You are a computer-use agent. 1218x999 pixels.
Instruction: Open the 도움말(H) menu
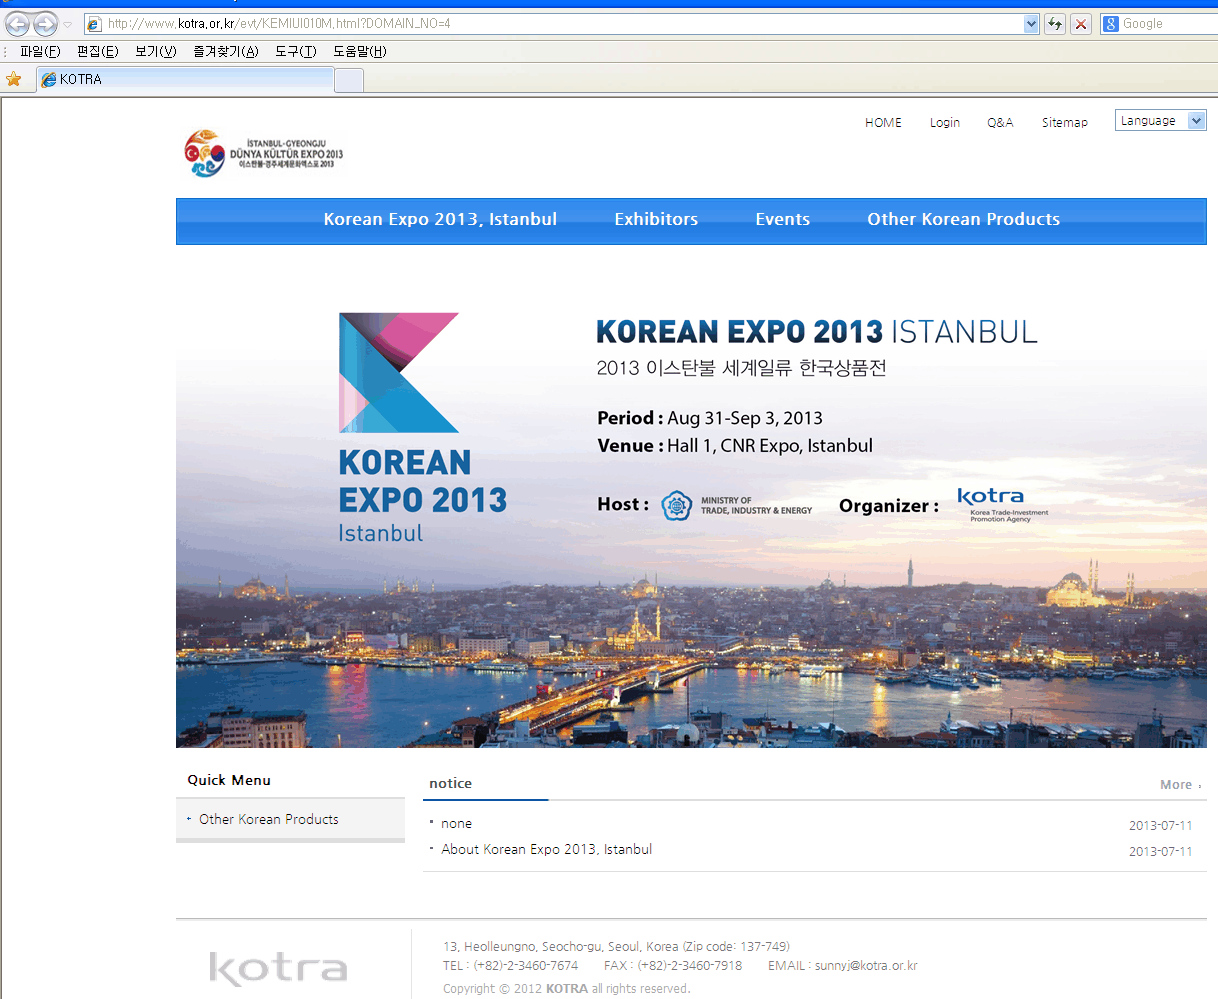click(360, 51)
